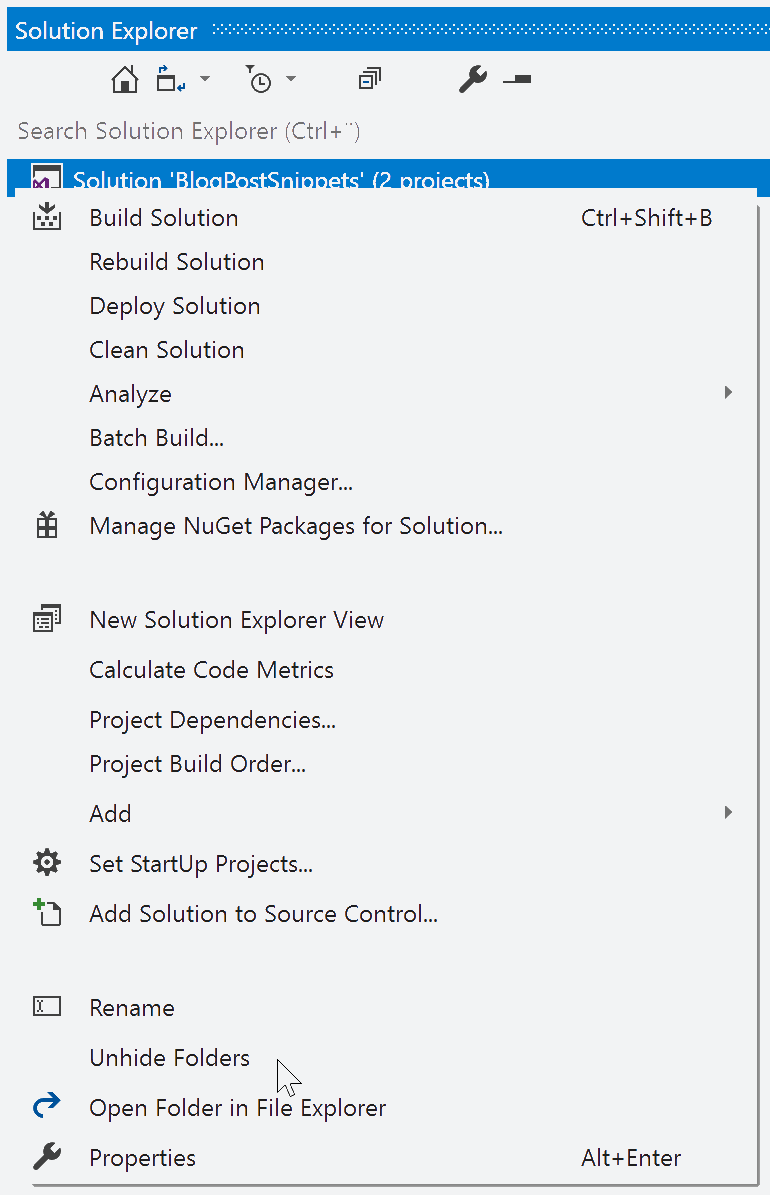Open the Switch Views dropdown arrow
770x1195 pixels.
(x=205, y=80)
